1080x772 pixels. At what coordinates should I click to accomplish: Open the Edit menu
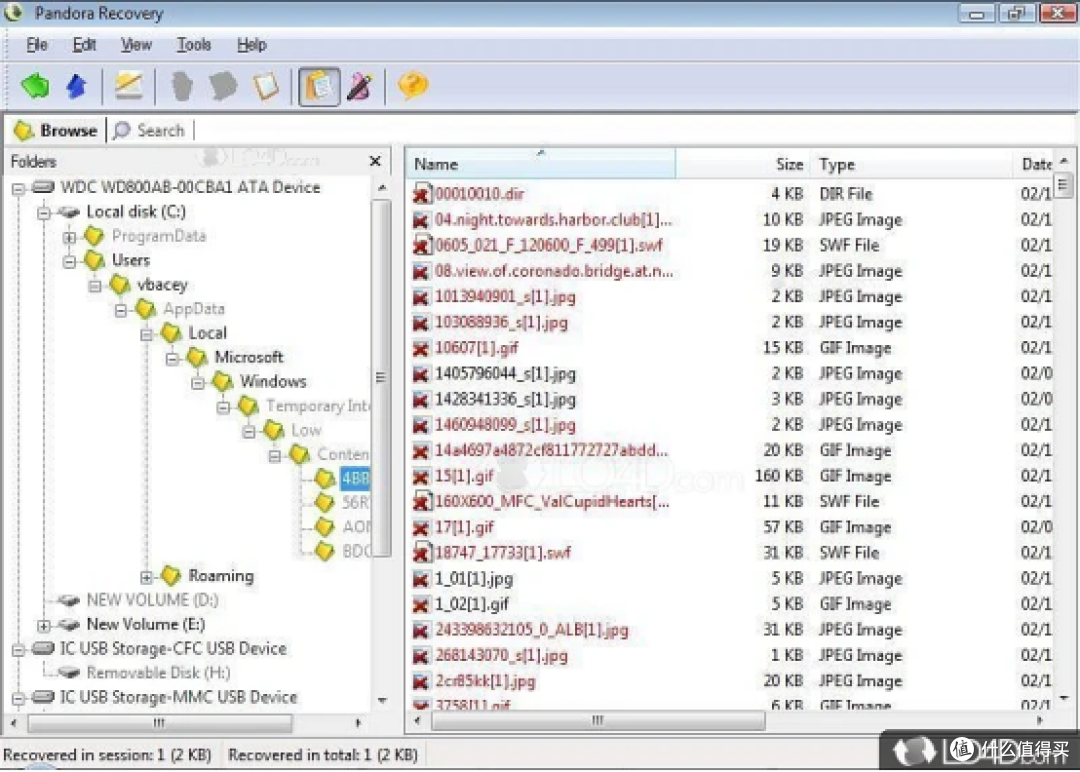[84, 45]
